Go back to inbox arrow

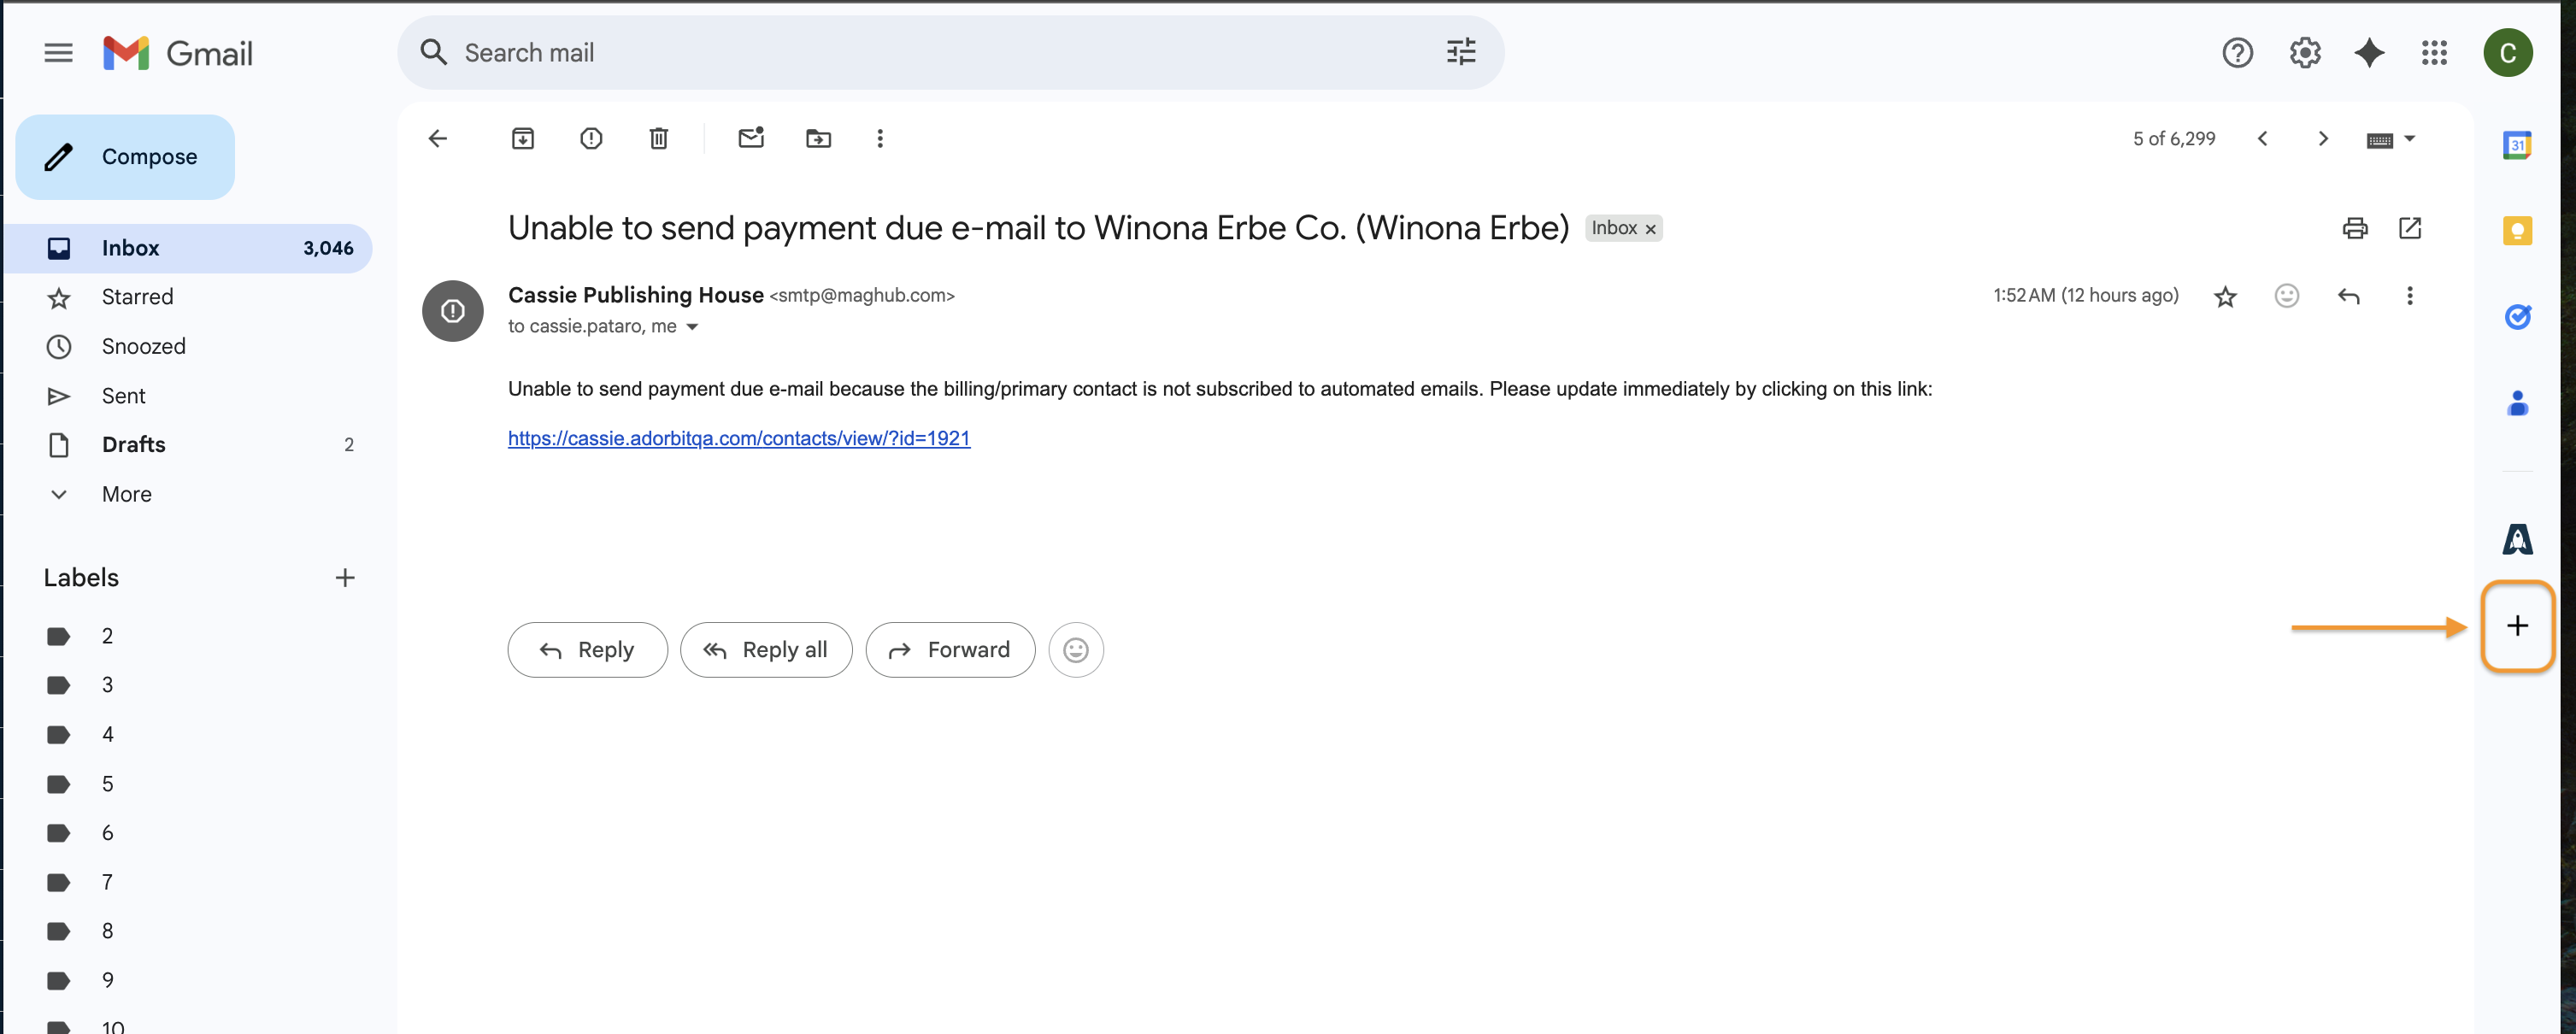[x=438, y=138]
